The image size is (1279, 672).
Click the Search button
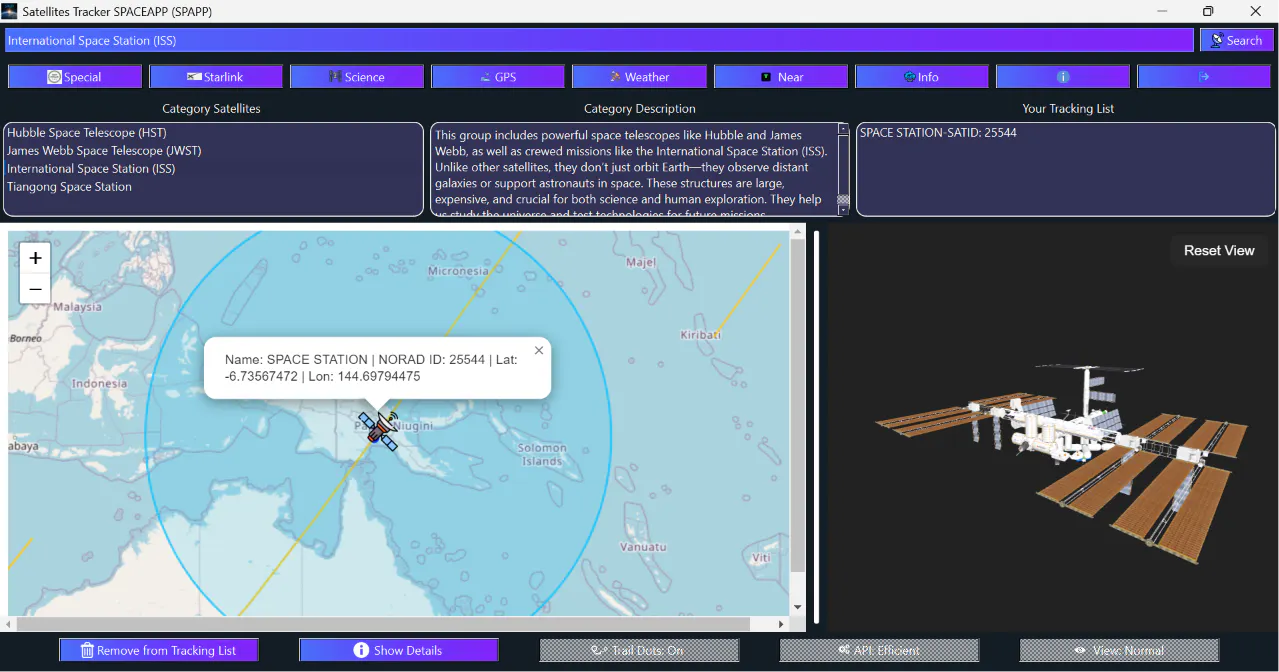click(1236, 40)
